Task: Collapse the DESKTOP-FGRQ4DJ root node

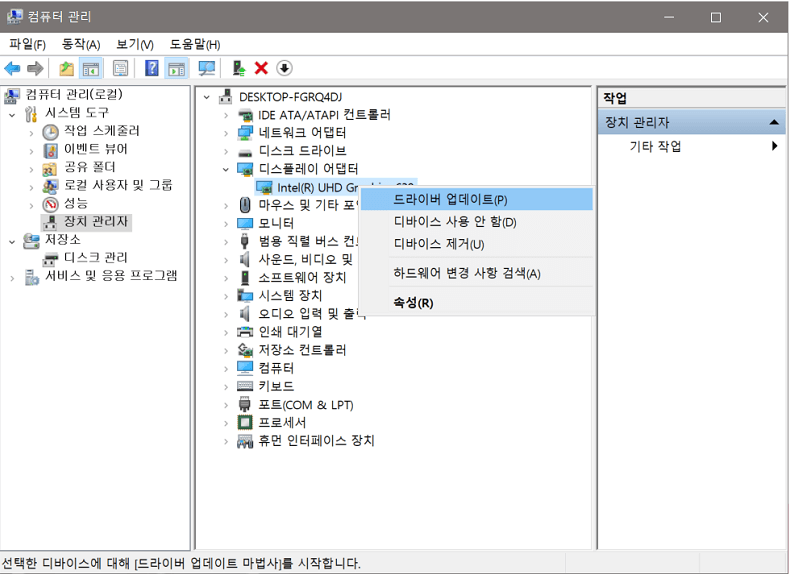Action: pyautogui.click(x=206, y=97)
